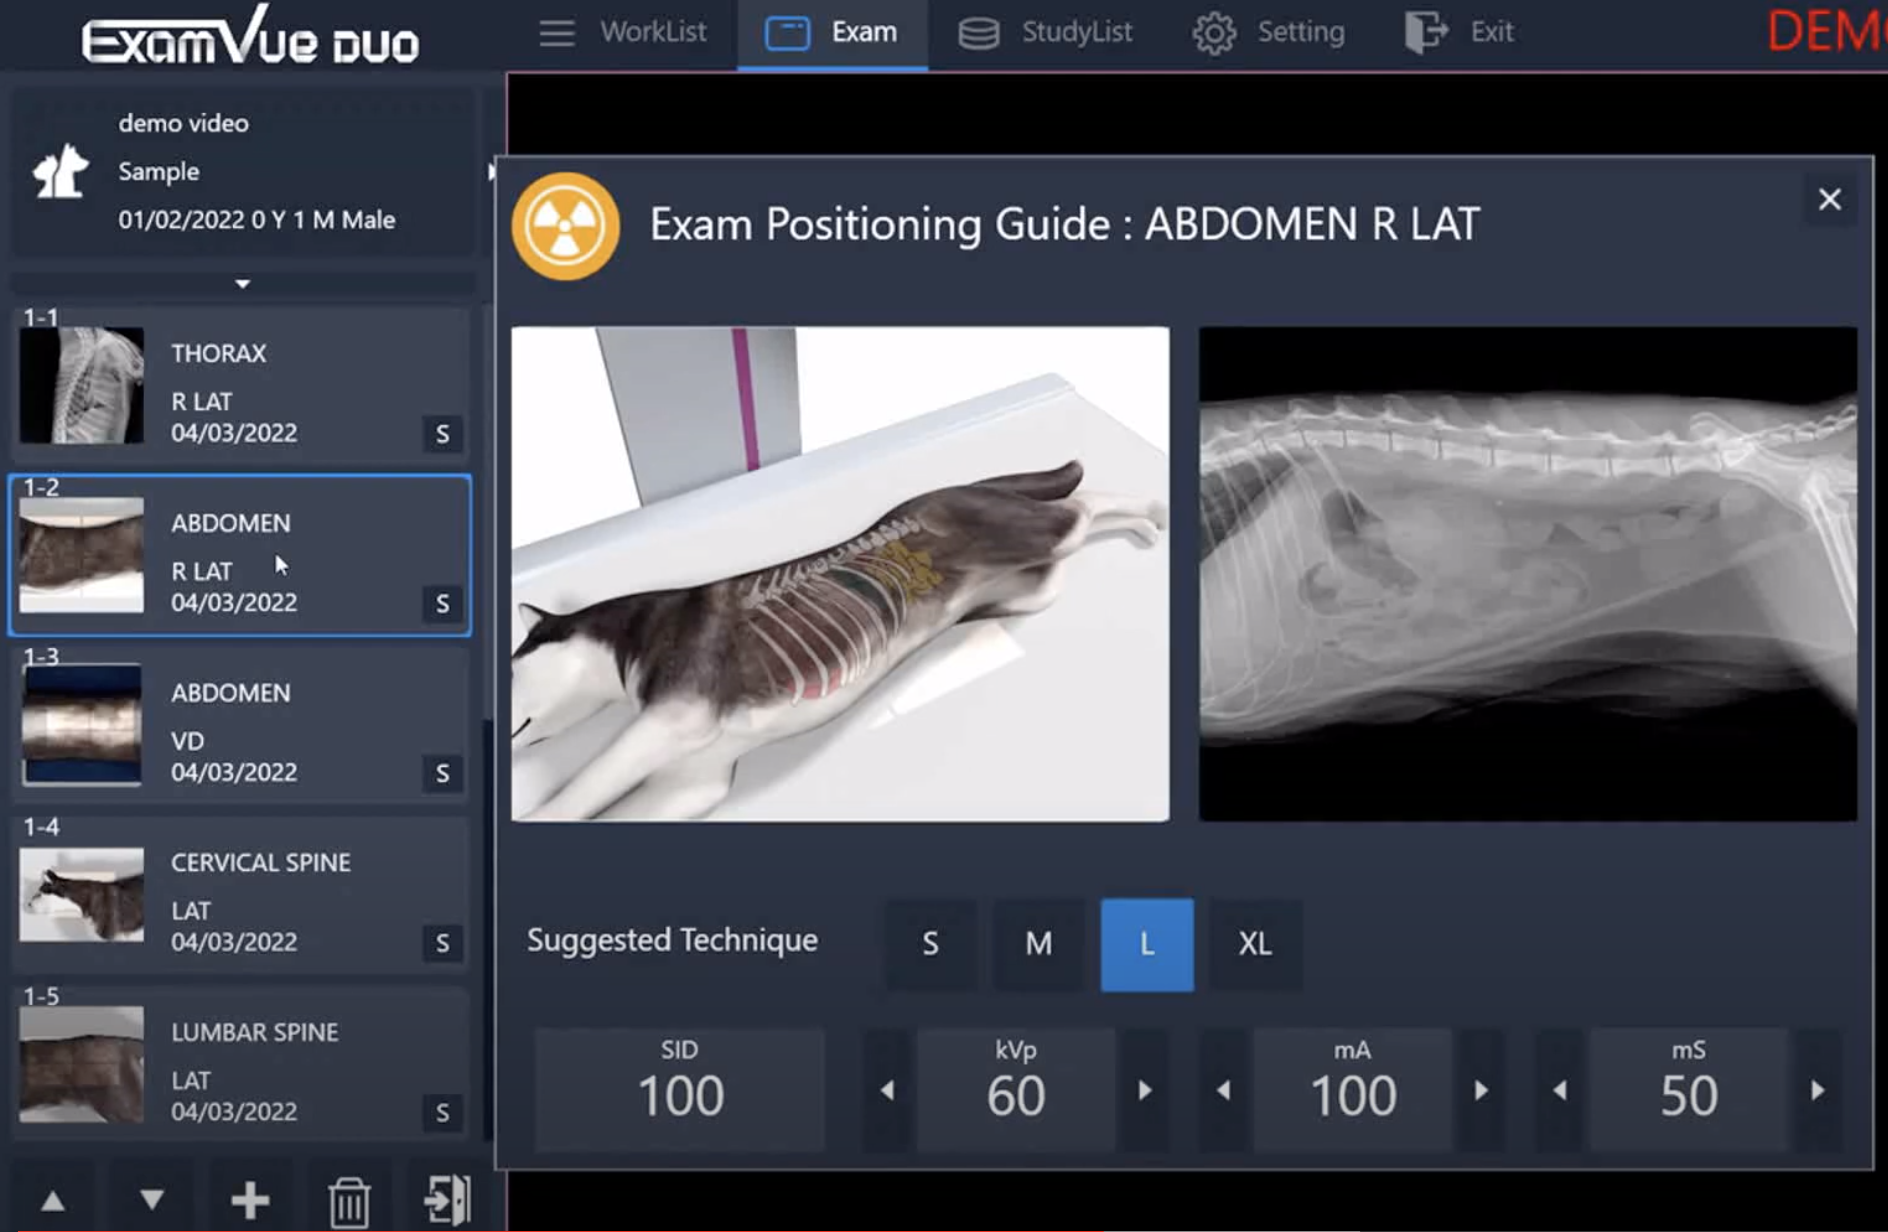Click the LUMBAR SPINE thumbnail
Image resolution: width=1888 pixels, height=1232 pixels.
pos(82,1065)
